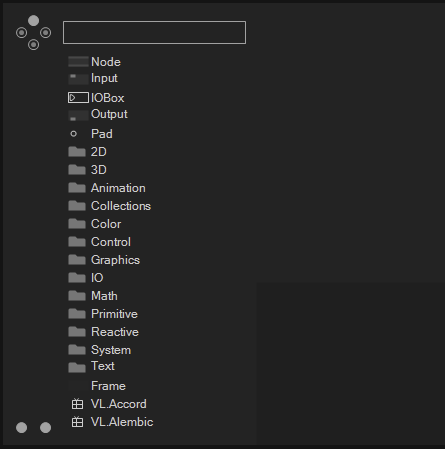445x449 pixels.
Task: Toggle the bottom ringed filter dot
Action: pyautogui.click(x=33, y=44)
